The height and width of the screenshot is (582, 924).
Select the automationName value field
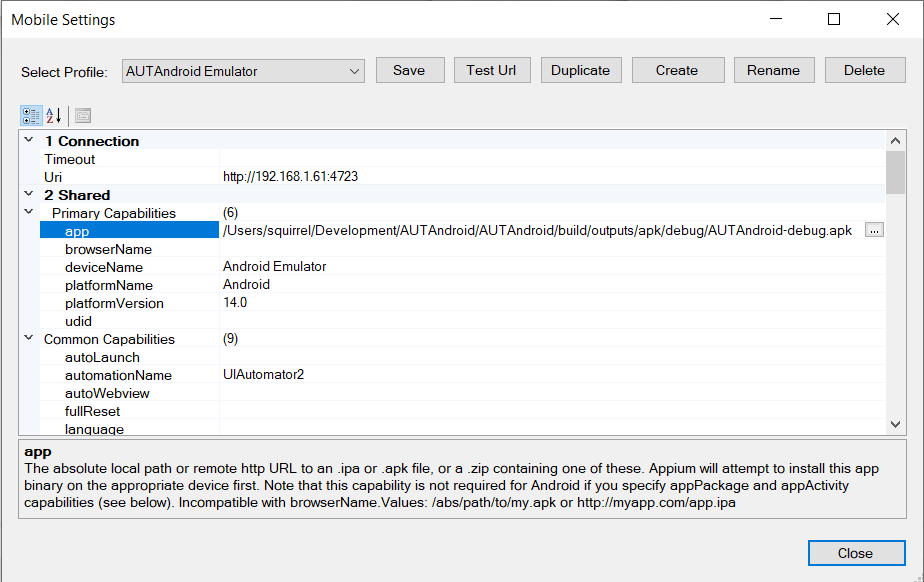coord(550,375)
